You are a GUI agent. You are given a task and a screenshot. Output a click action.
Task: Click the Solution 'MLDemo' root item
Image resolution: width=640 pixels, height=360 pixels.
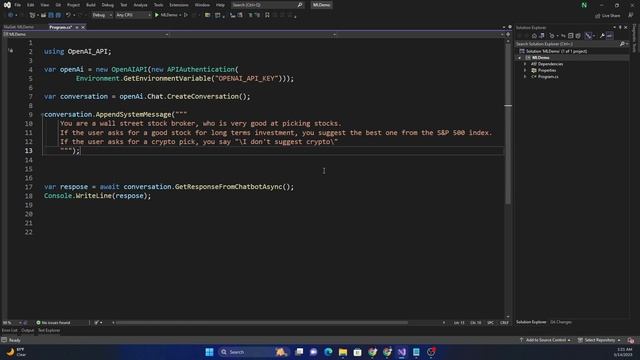pos(553,51)
